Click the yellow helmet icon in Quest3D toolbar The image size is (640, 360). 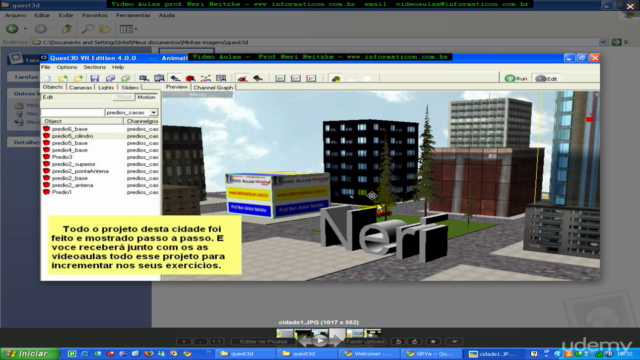tap(336, 78)
